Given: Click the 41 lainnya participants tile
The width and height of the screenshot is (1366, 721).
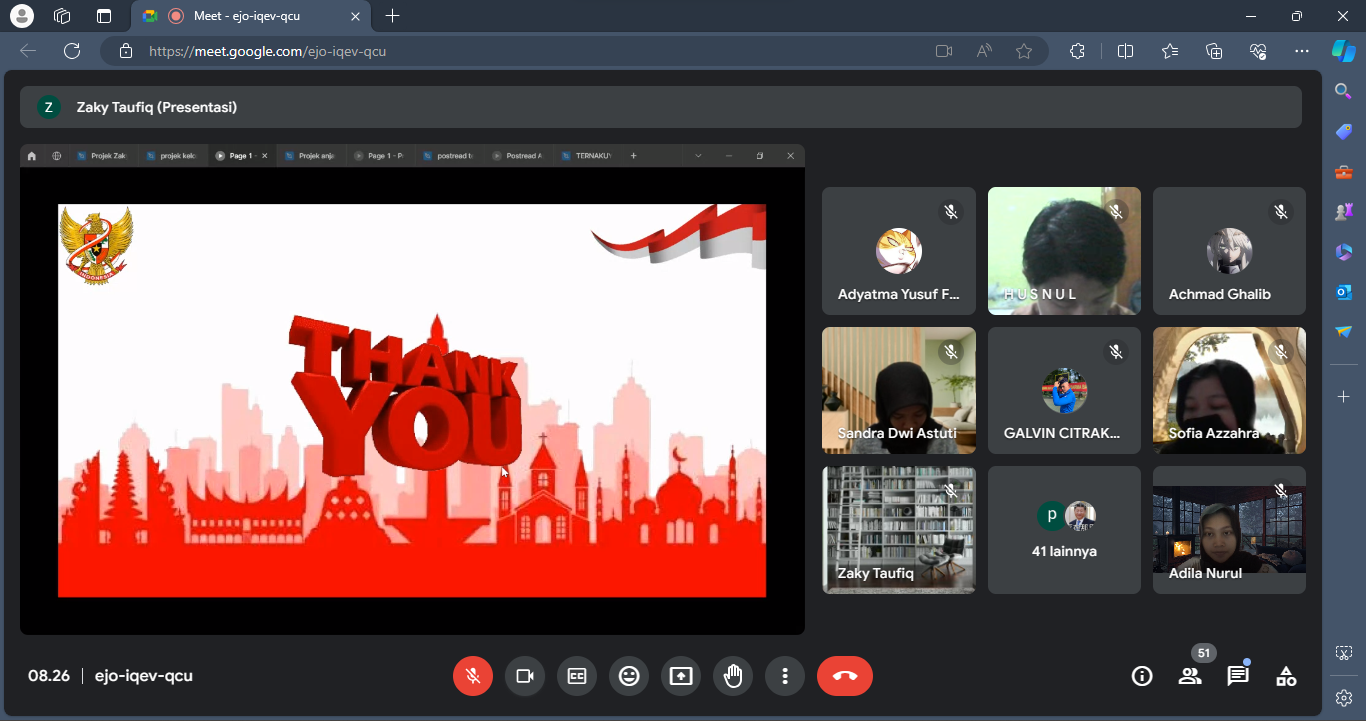Looking at the screenshot, I should click(1064, 530).
